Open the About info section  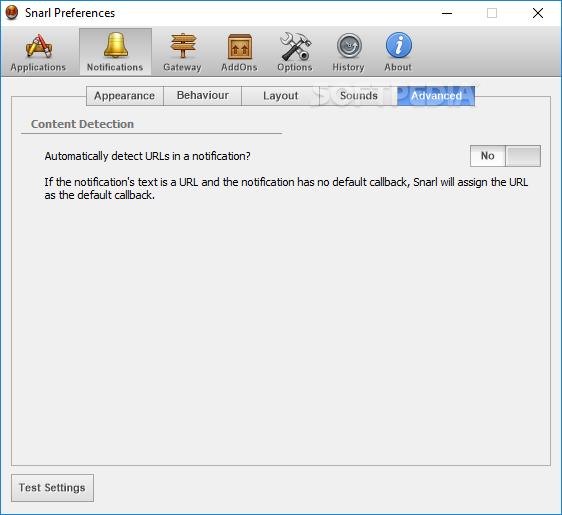click(398, 52)
